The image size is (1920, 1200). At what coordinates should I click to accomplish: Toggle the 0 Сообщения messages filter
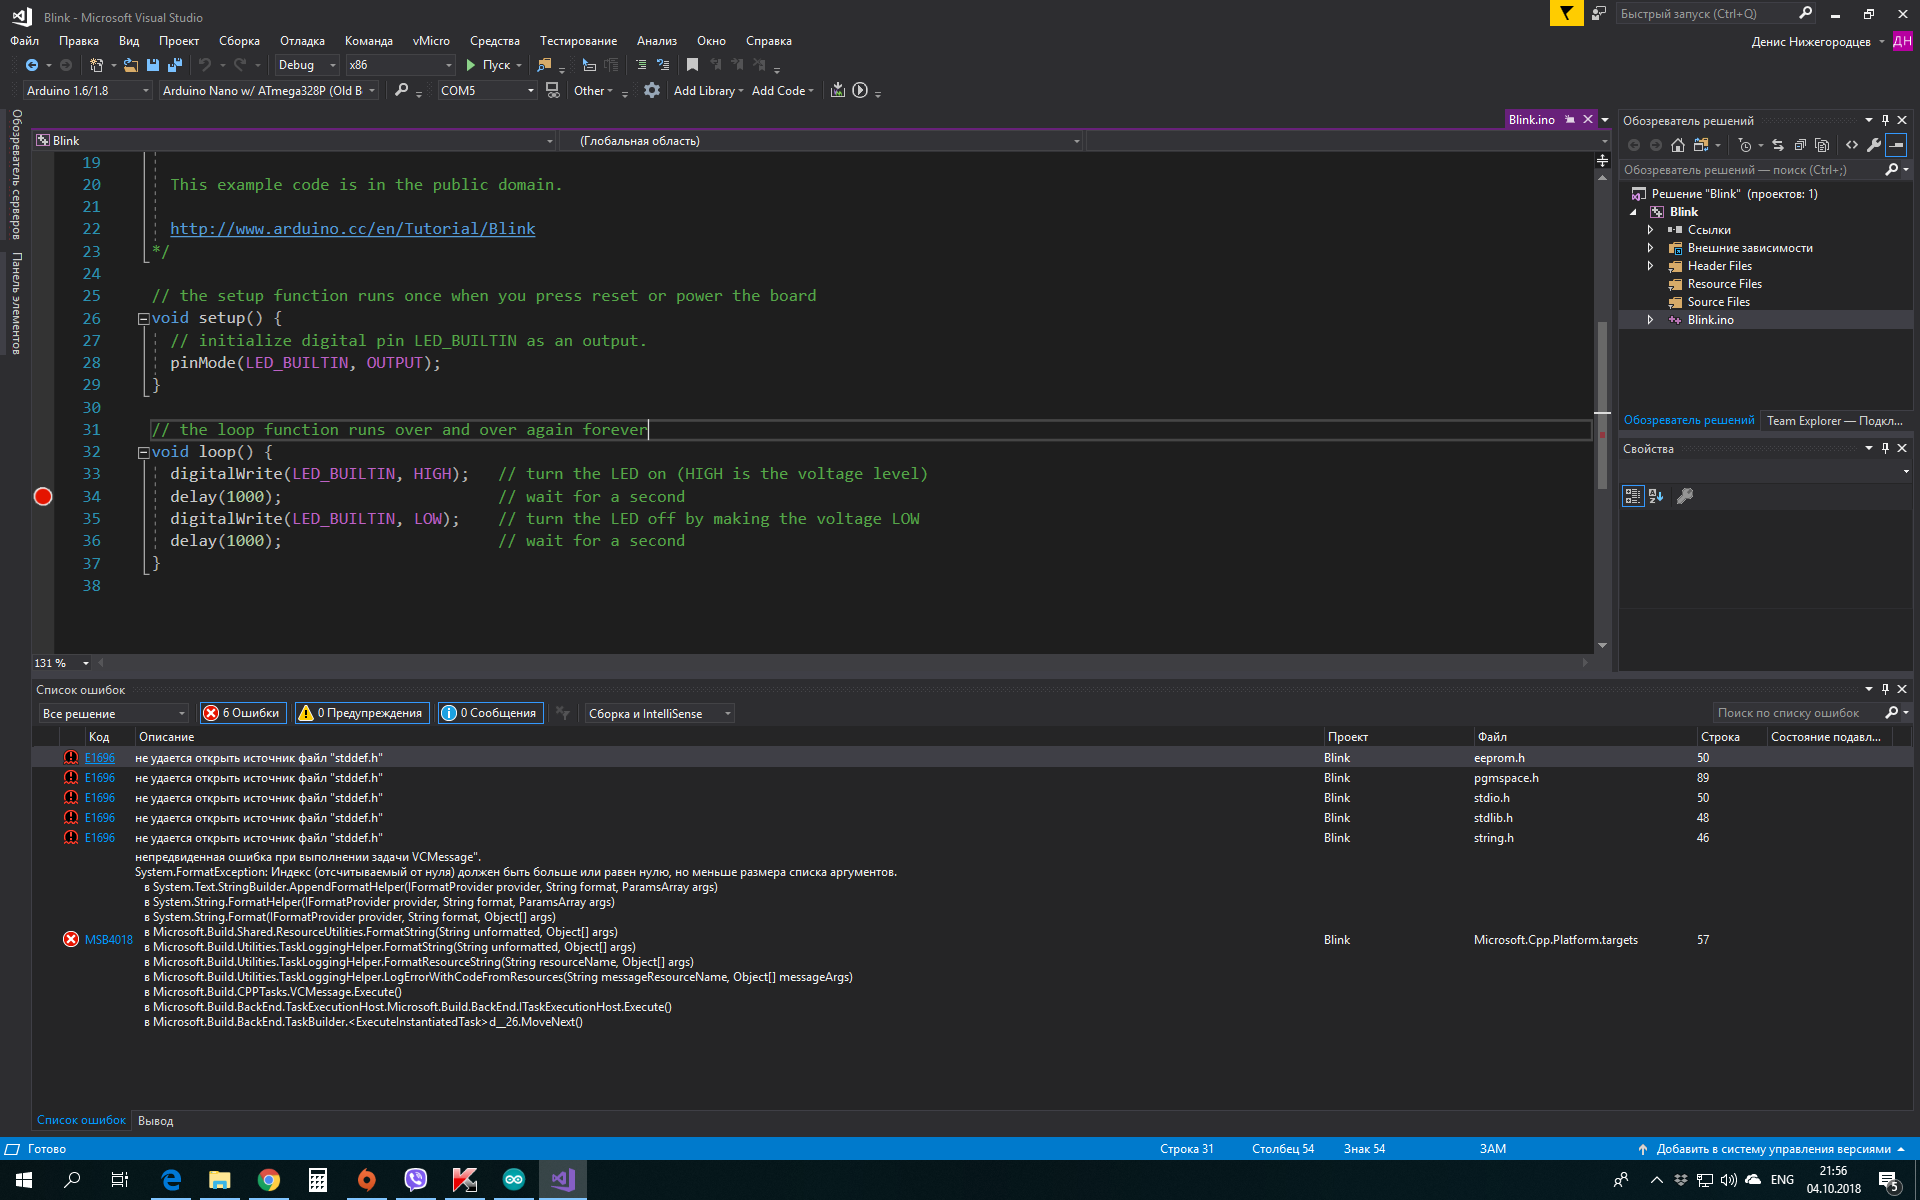[491, 713]
